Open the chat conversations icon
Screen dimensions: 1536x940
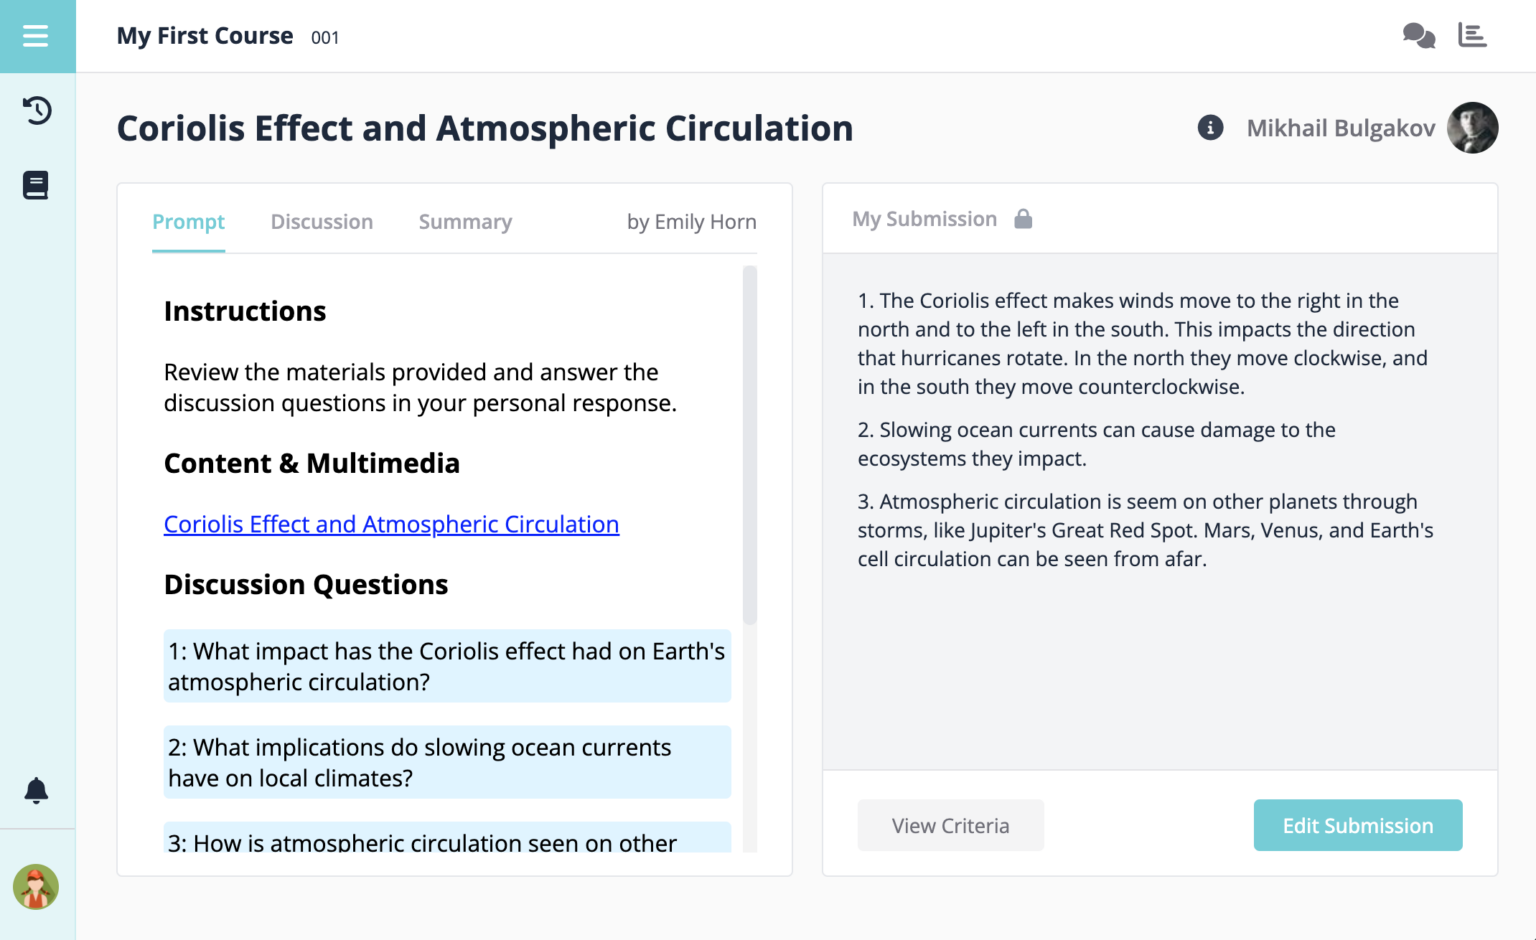[1418, 35]
